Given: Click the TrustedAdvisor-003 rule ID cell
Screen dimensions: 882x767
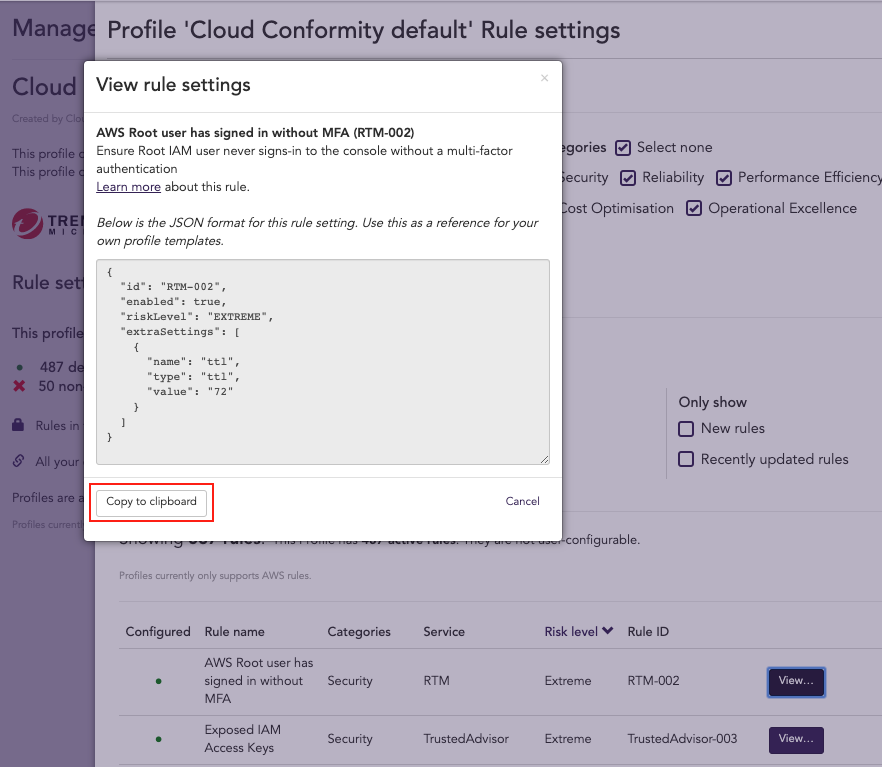Looking at the screenshot, I should (682, 738).
